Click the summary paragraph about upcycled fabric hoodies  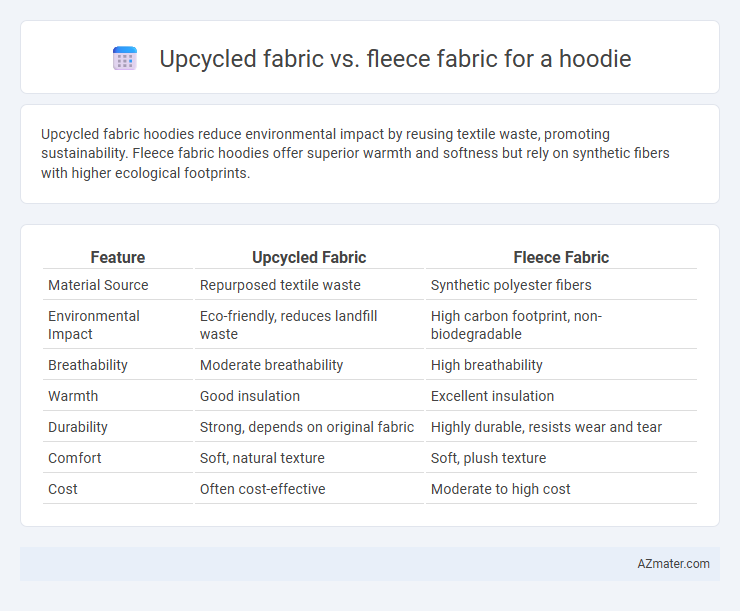click(355, 154)
